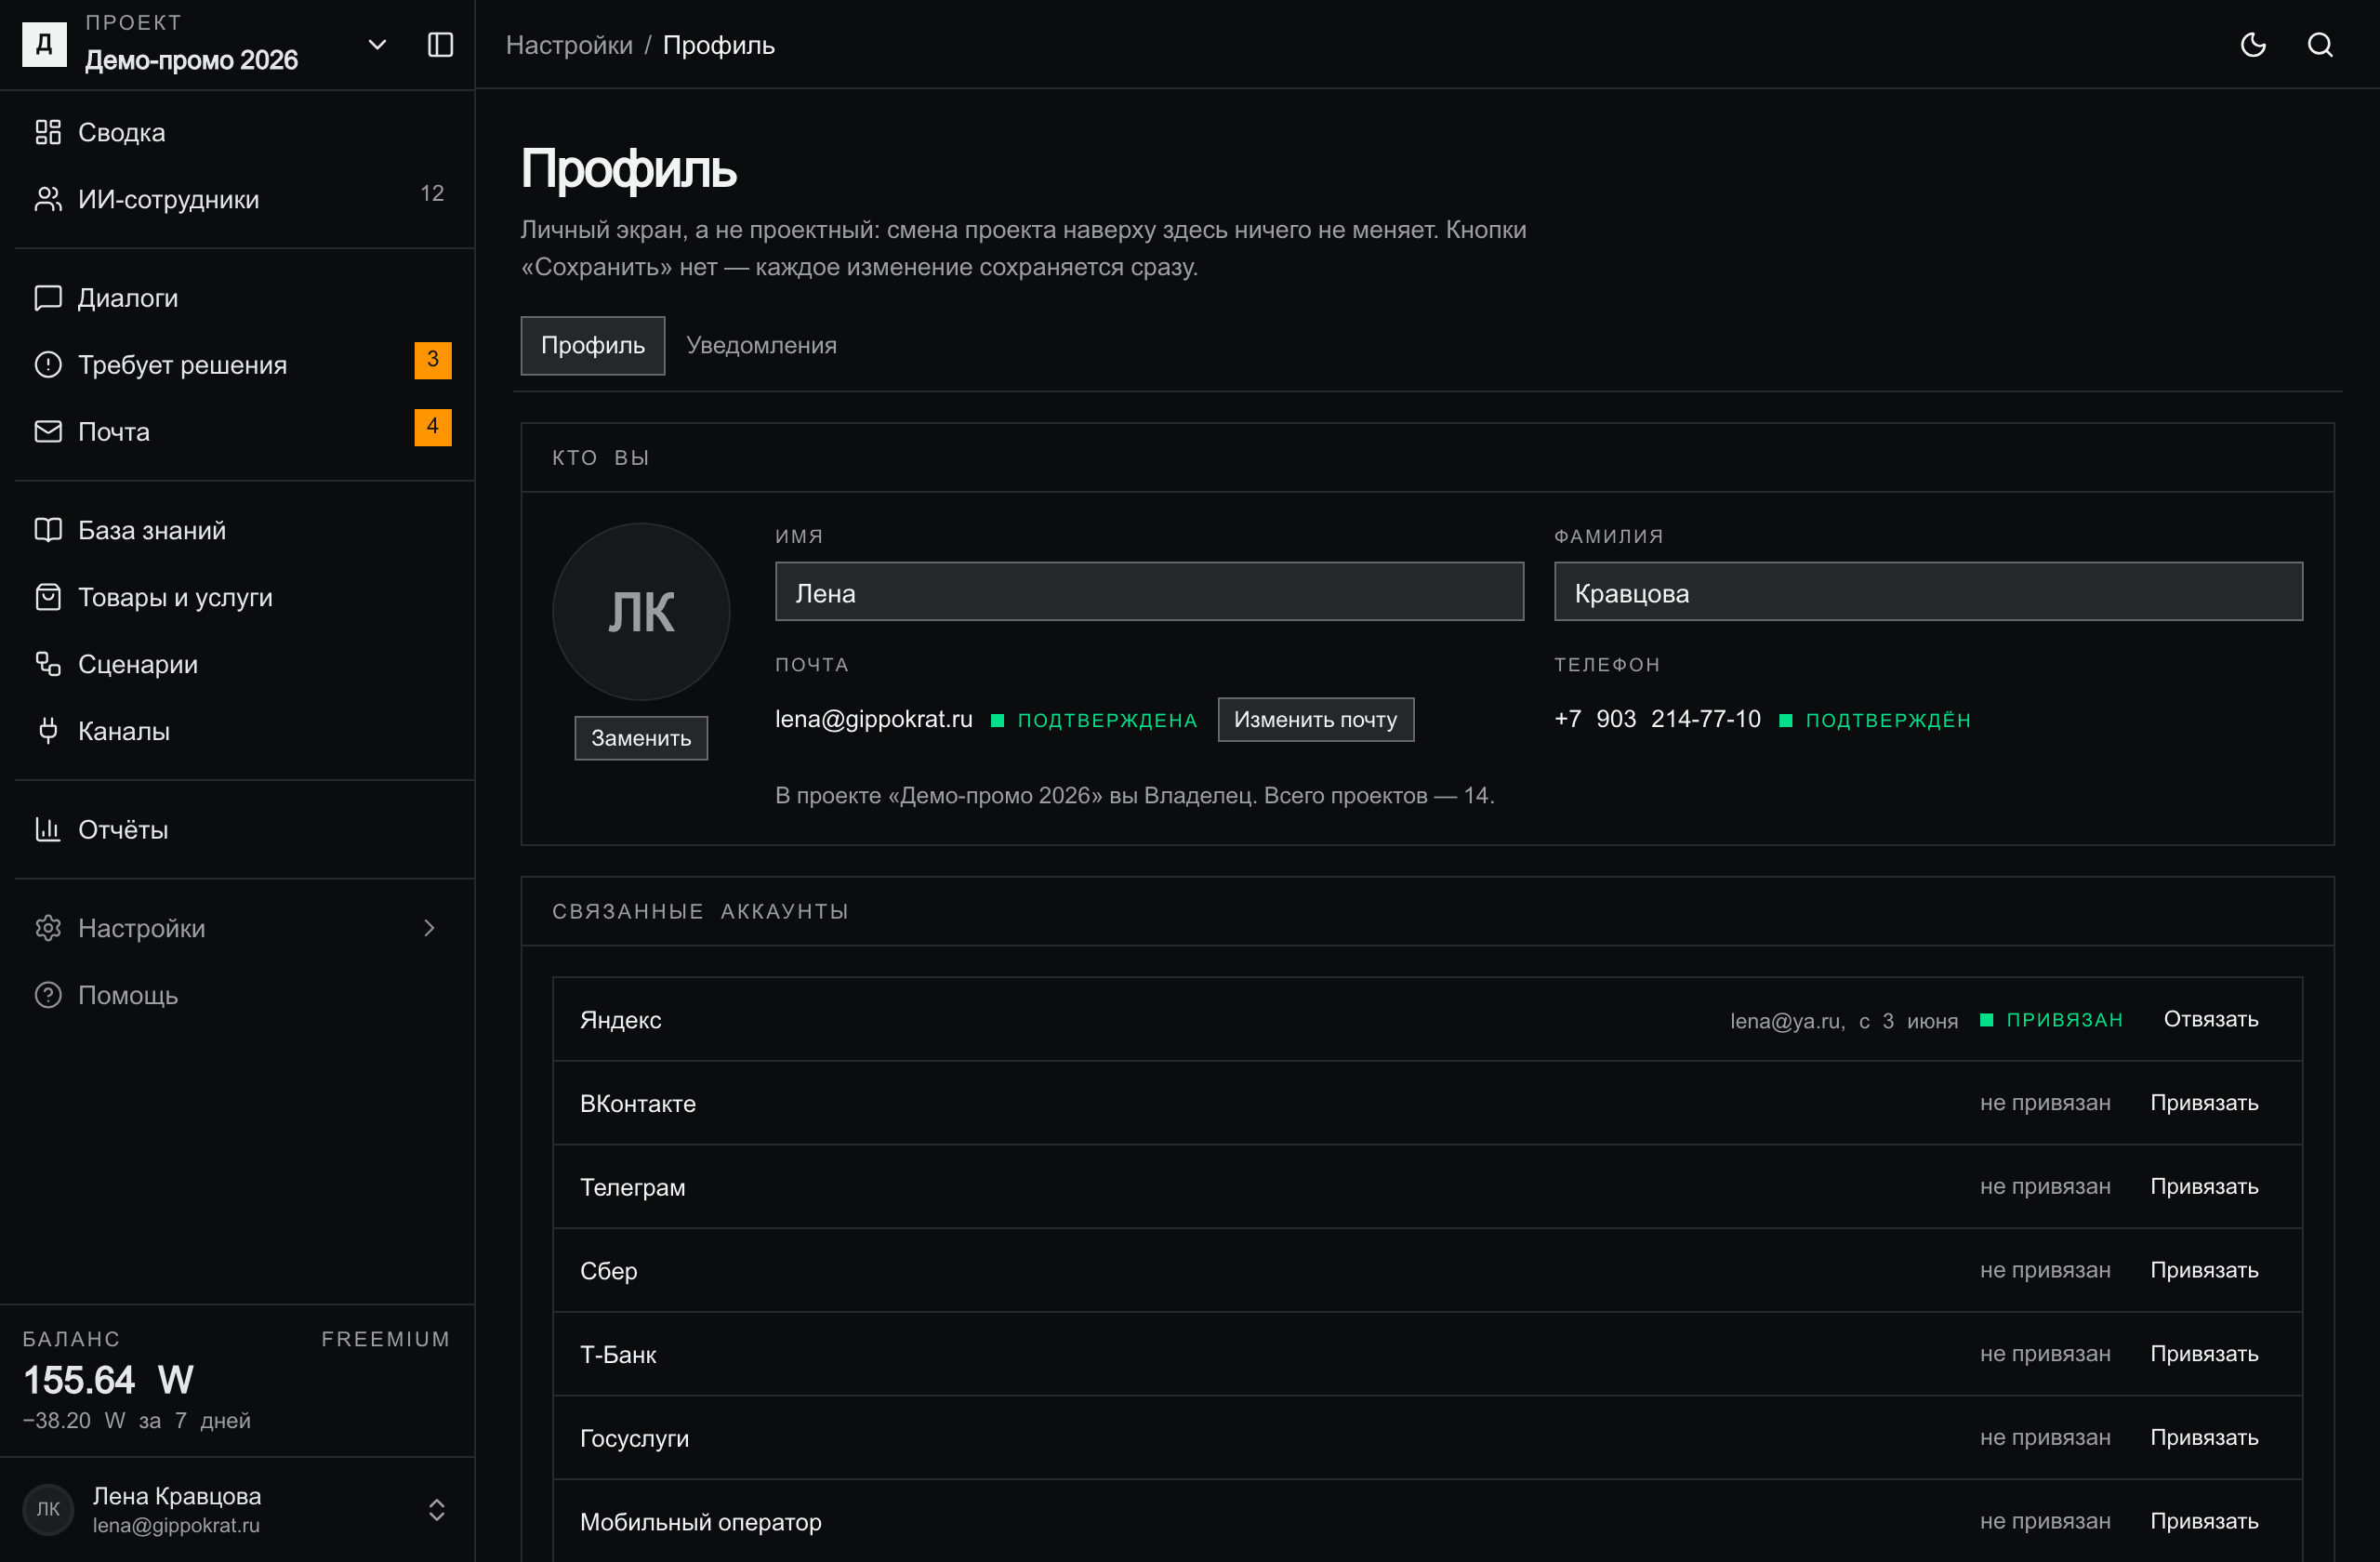The width and height of the screenshot is (2380, 1562).
Task: Open Каналы plug icon
Action: click(x=48, y=731)
